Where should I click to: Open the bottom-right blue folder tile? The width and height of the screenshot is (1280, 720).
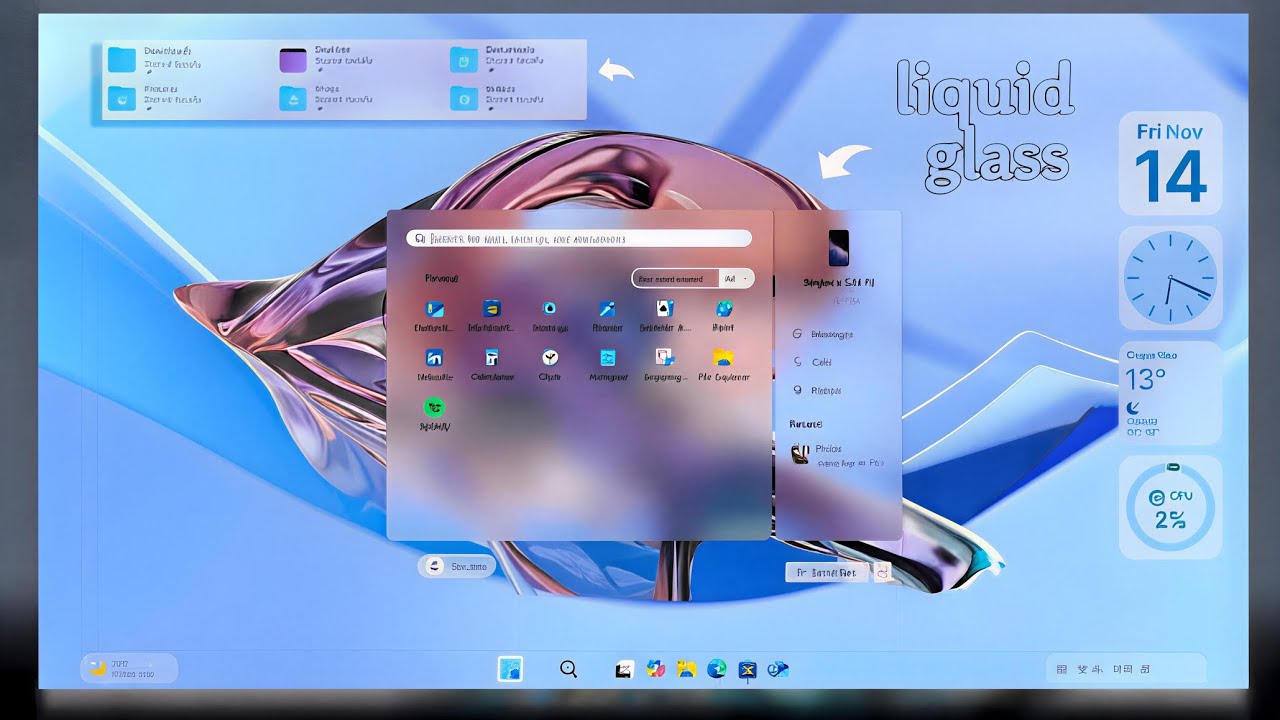click(464, 98)
